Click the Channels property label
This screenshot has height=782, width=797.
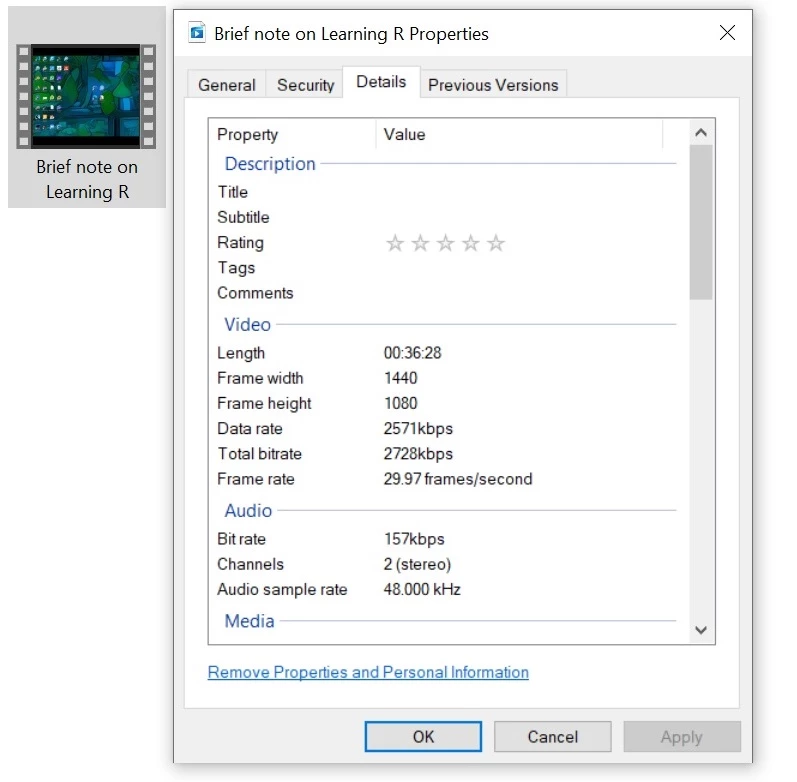[250, 564]
